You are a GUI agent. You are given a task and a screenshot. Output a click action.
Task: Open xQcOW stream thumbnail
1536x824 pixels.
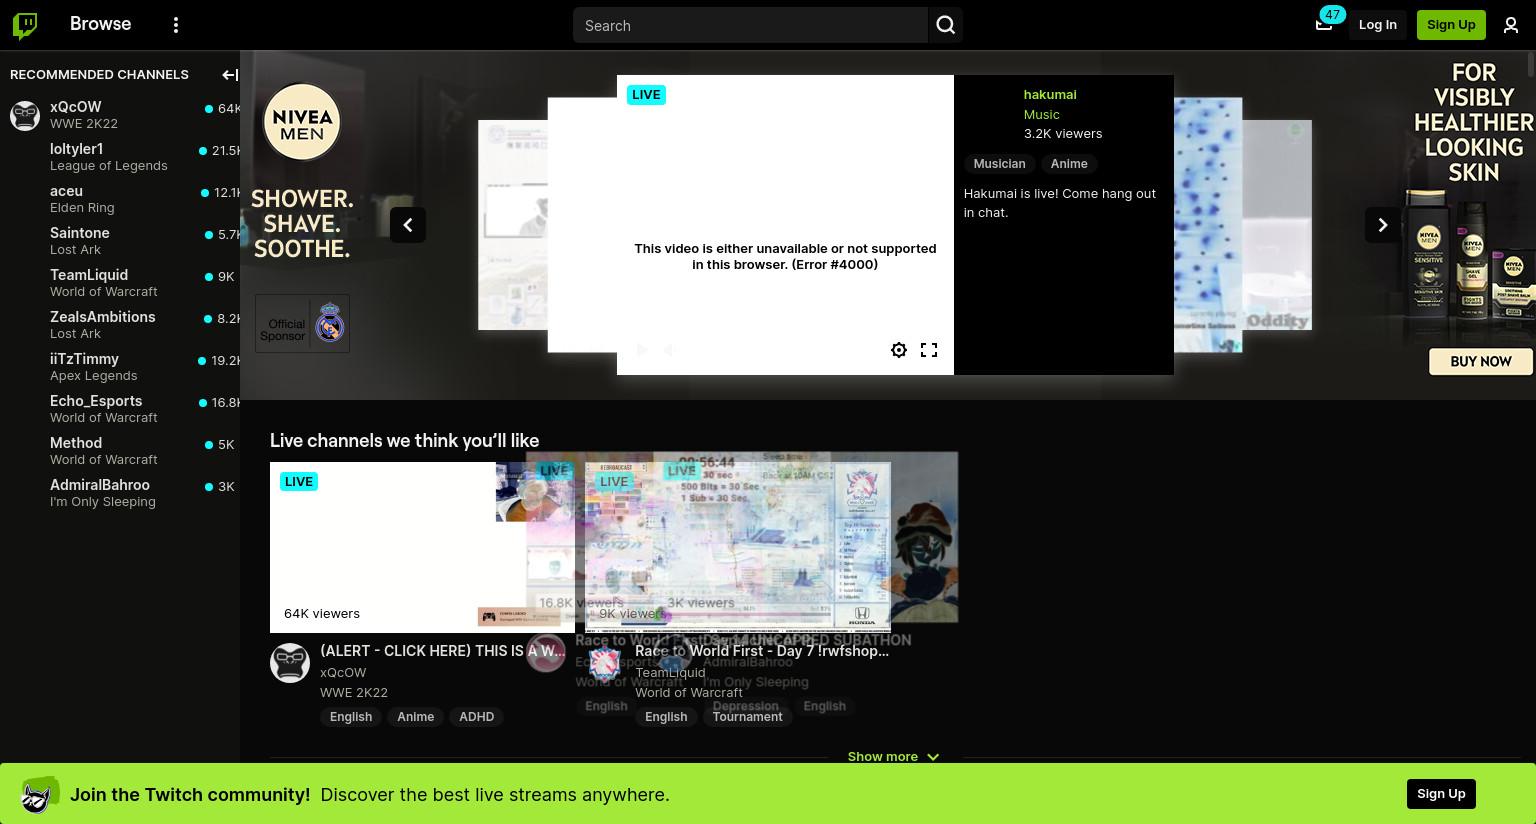[x=422, y=547]
